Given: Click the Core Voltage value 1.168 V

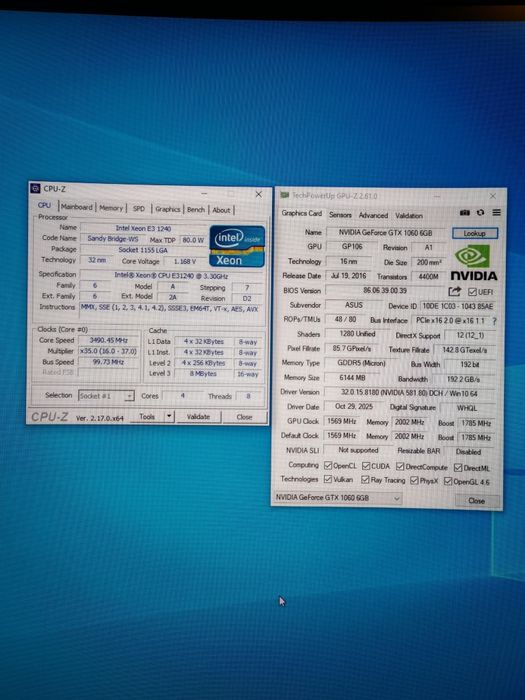Looking at the screenshot, I should pos(185,261).
